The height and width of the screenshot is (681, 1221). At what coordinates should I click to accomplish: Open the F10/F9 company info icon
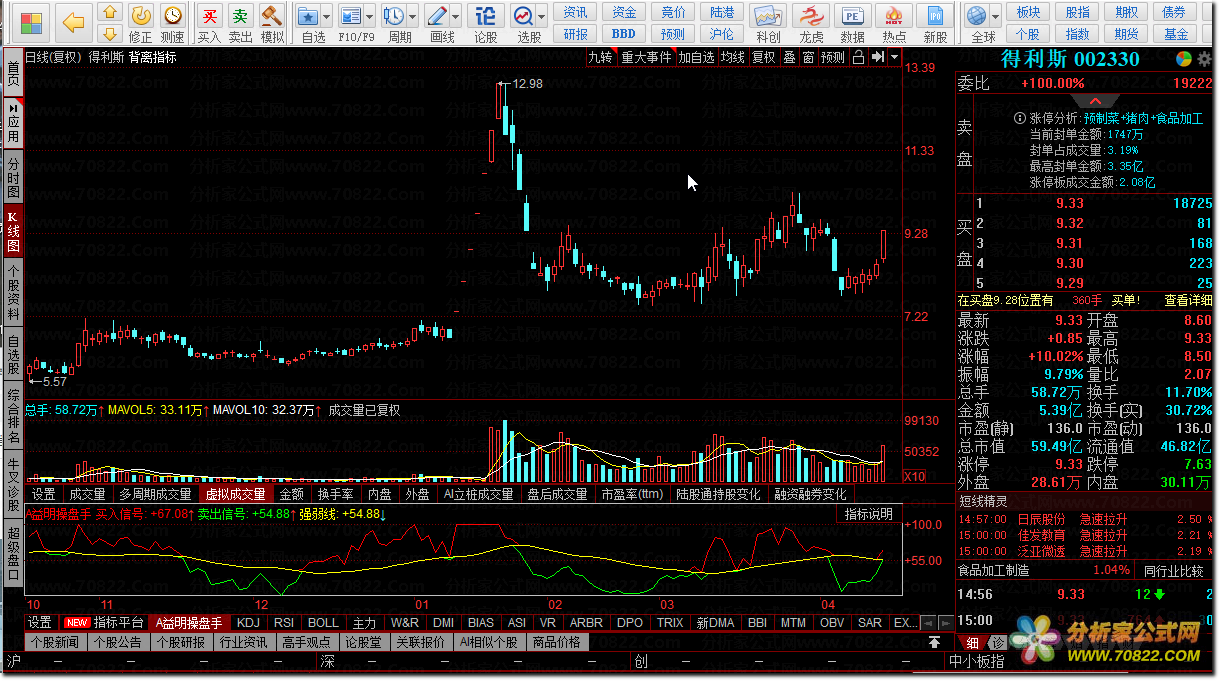click(350, 15)
